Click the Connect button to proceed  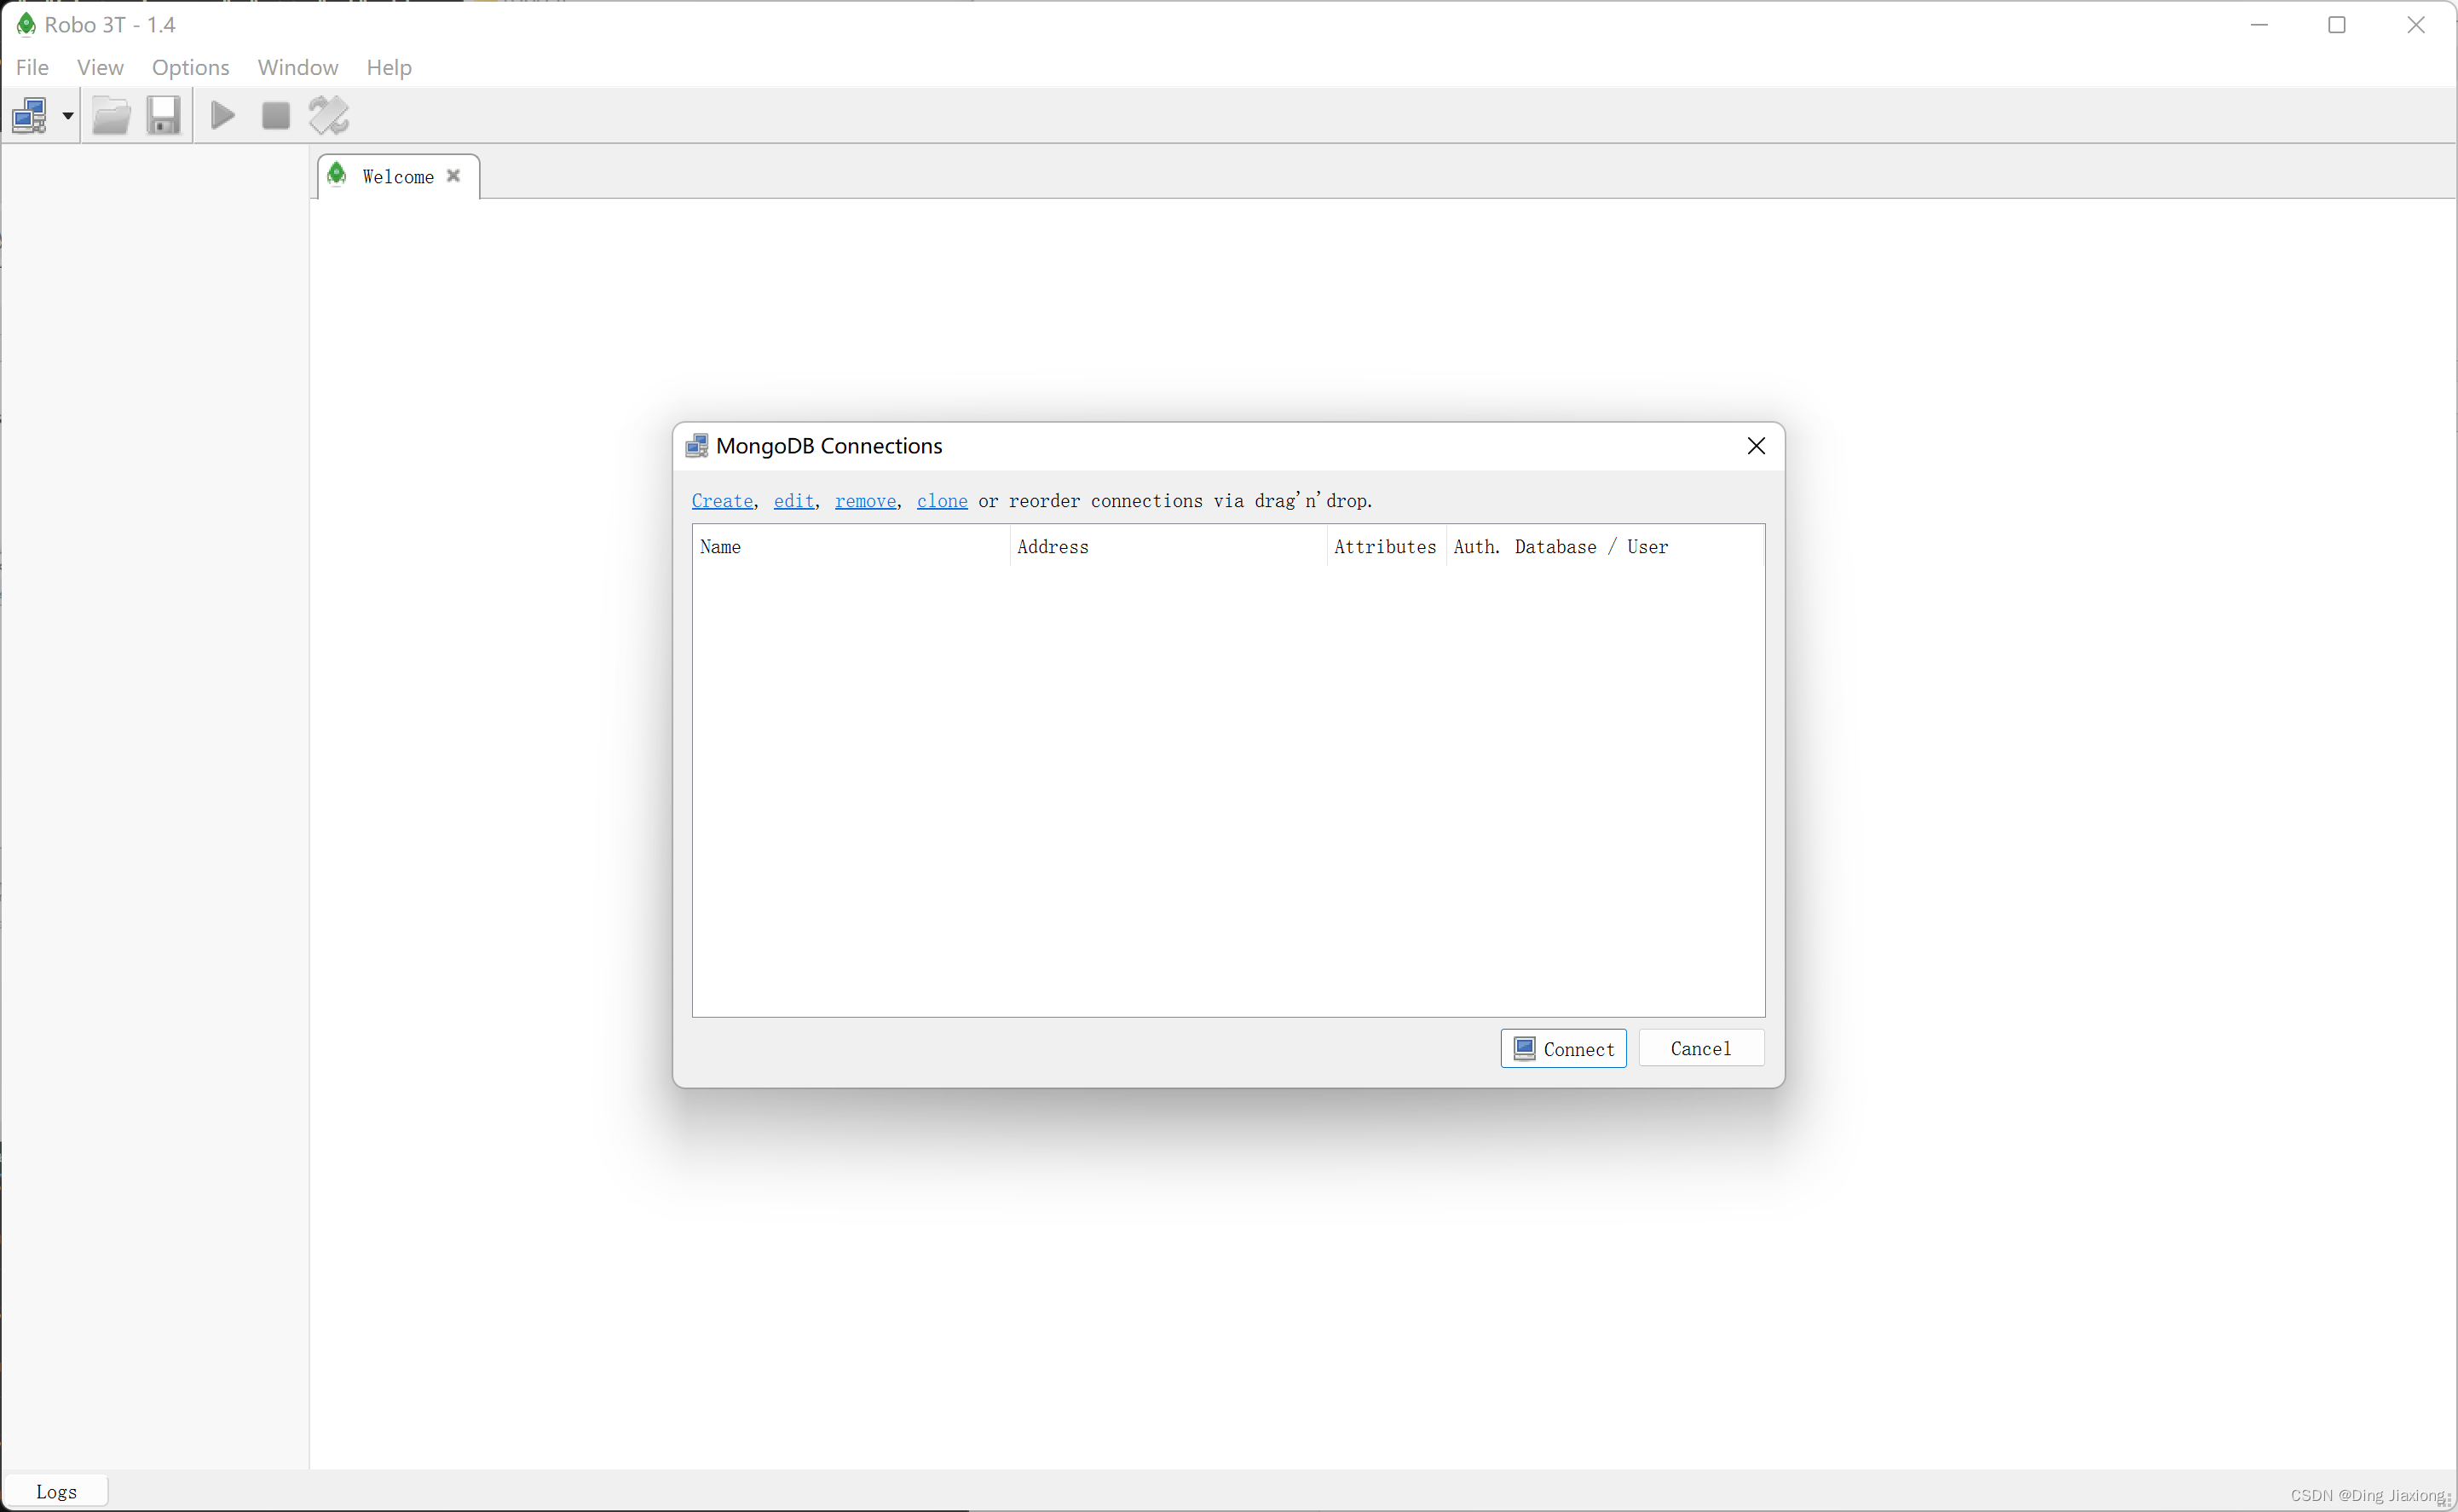coord(1562,1048)
